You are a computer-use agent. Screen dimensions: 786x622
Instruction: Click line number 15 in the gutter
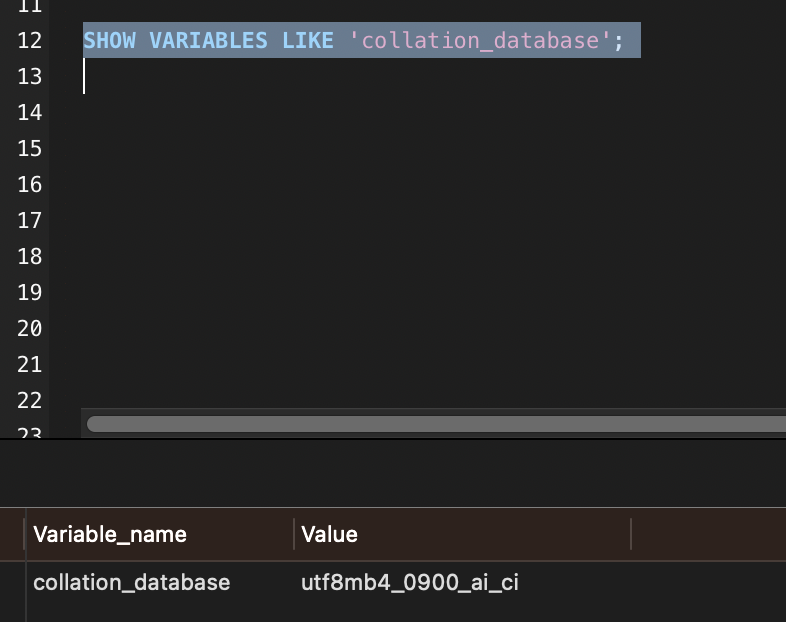[x=30, y=149]
